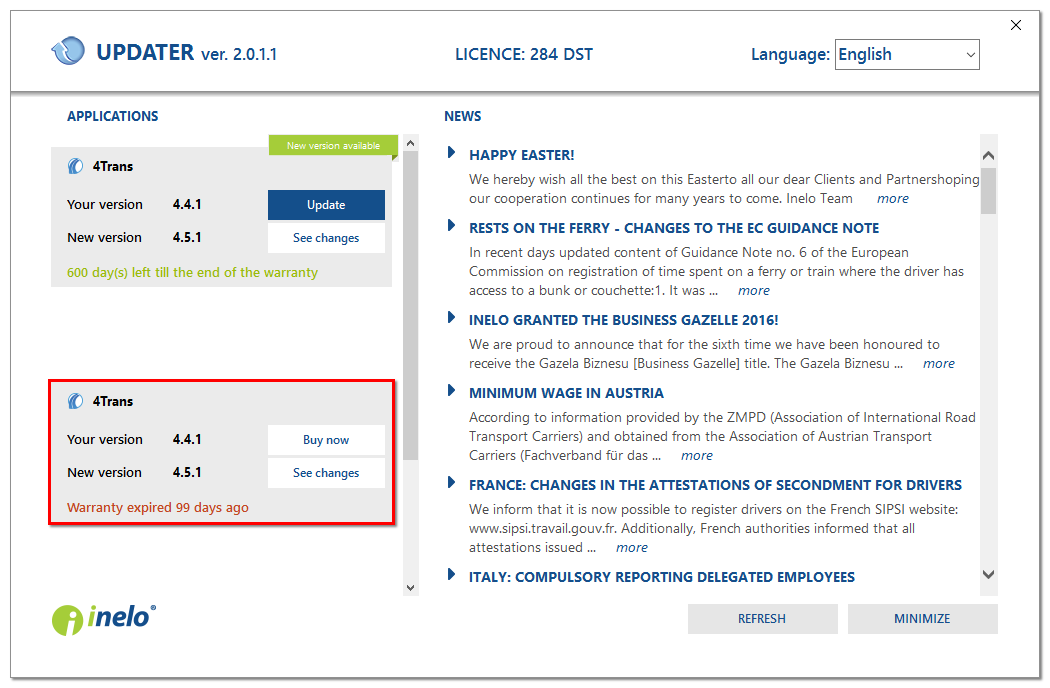Open the "more" link for the Business Gazelle news

coord(939,364)
